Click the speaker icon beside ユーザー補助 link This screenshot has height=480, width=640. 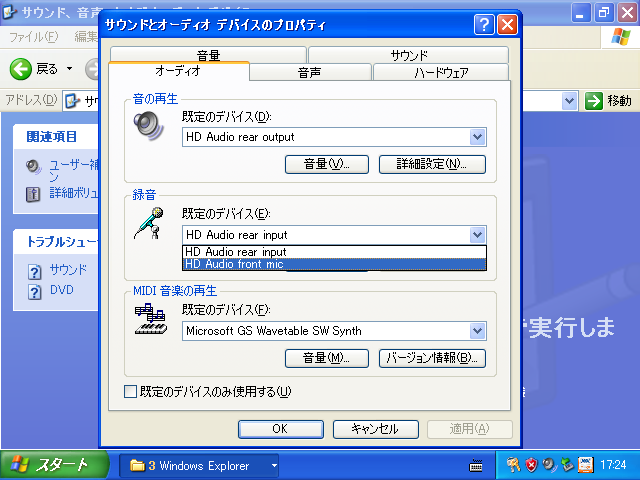pos(33,167)
